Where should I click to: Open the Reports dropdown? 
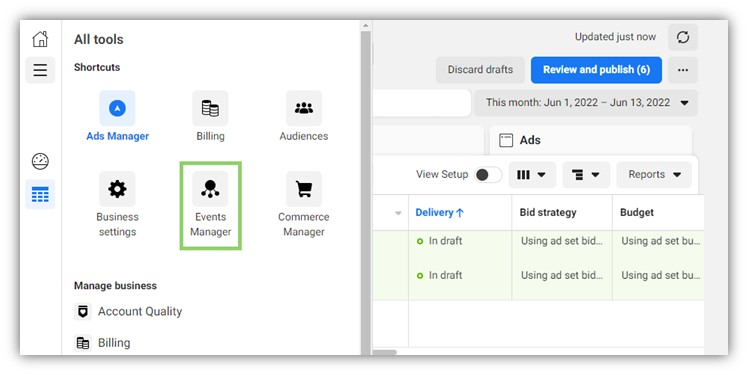point(654,175)
